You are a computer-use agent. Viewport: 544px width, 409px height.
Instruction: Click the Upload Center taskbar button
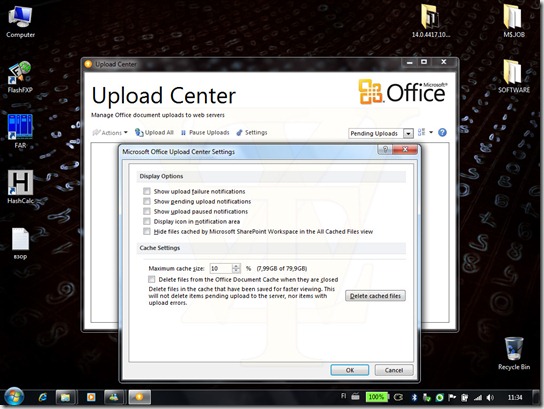(139, 397)
